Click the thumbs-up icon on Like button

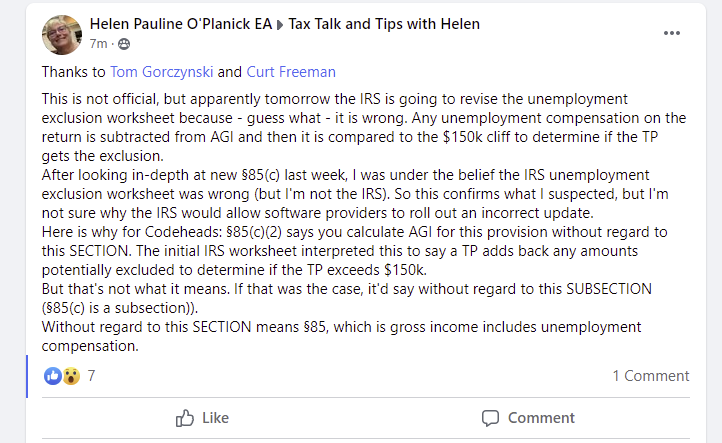[x=185, y=417]
